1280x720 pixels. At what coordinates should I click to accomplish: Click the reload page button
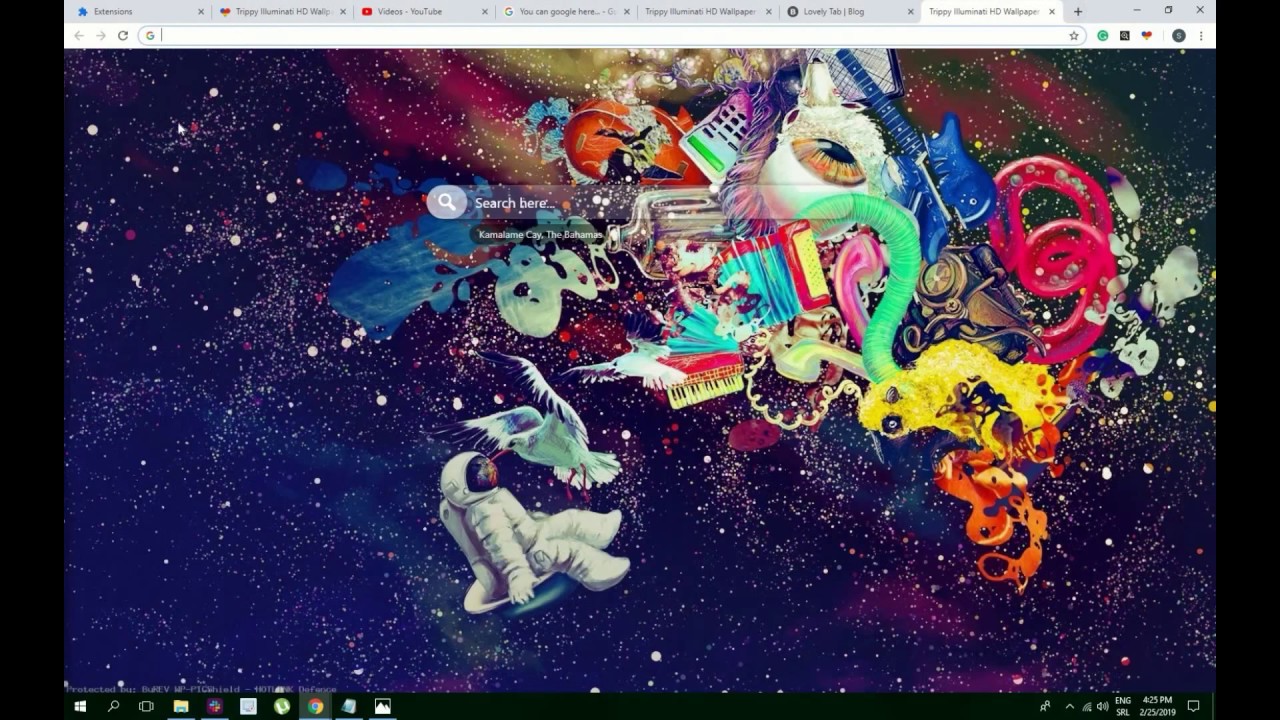123,36
